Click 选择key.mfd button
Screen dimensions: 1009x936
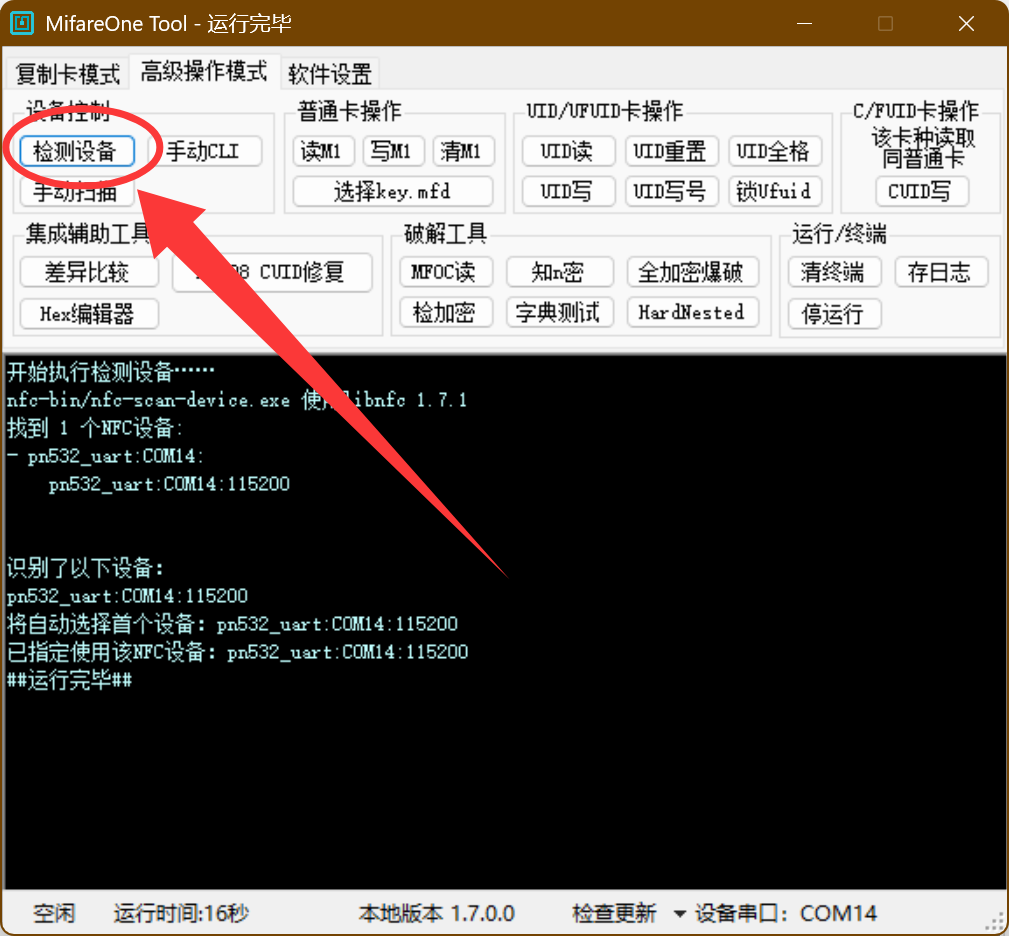[393, 191]
